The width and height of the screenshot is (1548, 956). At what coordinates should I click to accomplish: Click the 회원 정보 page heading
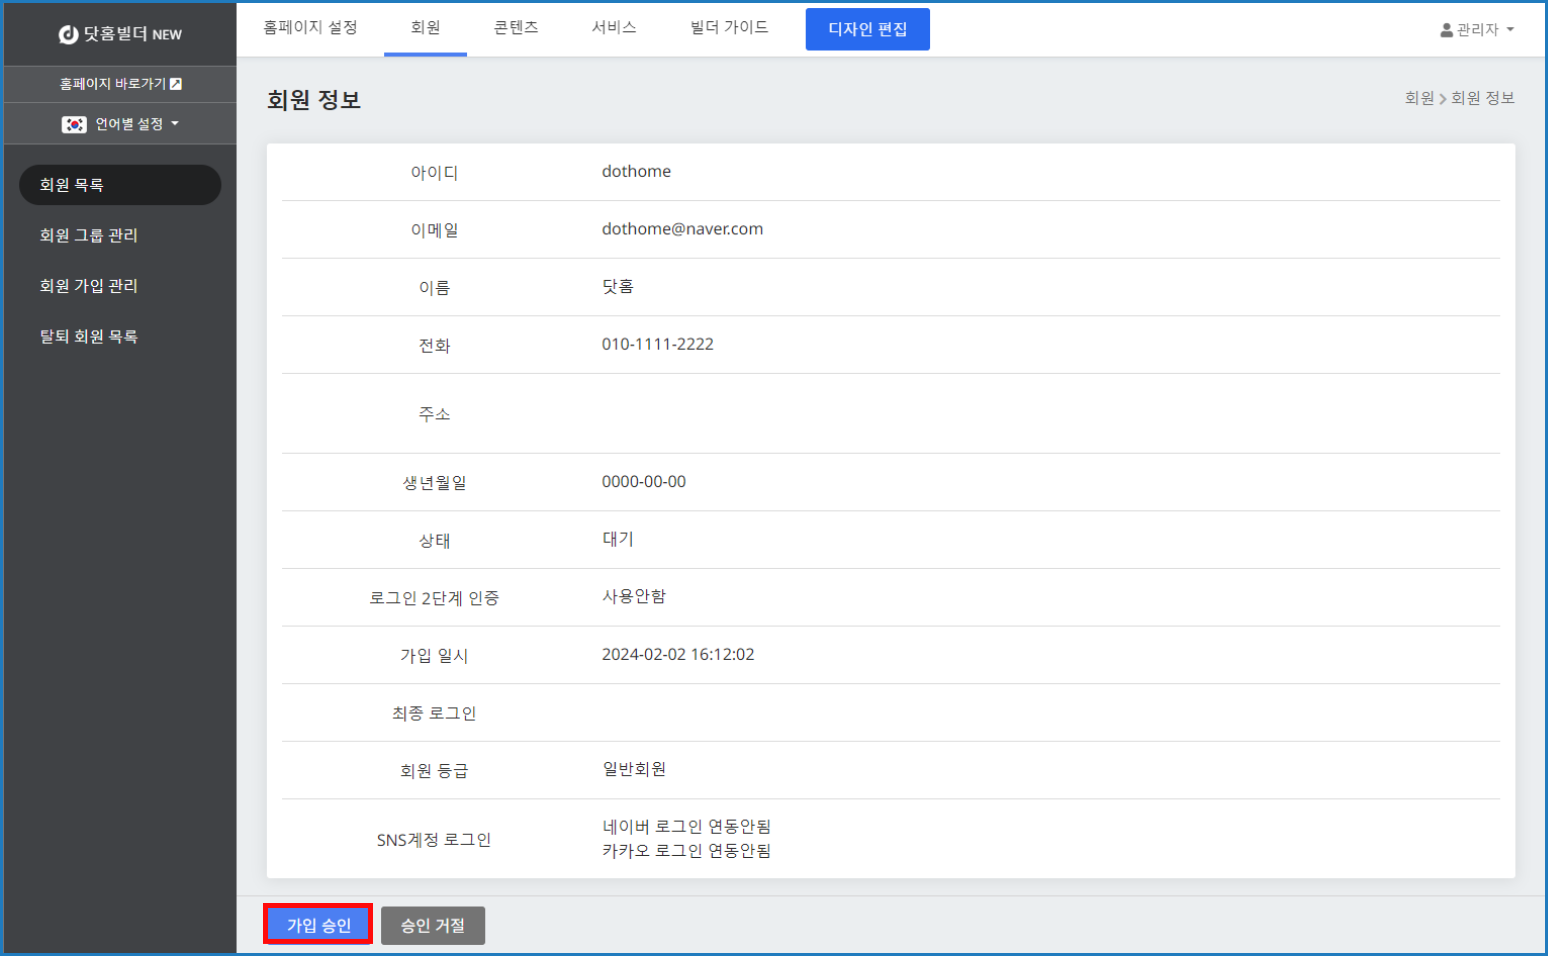coord(313,100)
